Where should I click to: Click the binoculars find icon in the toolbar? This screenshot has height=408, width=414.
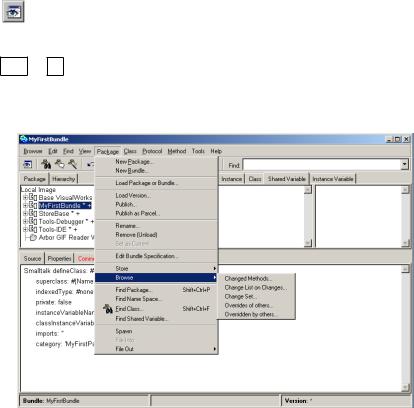tap(46, 164)
